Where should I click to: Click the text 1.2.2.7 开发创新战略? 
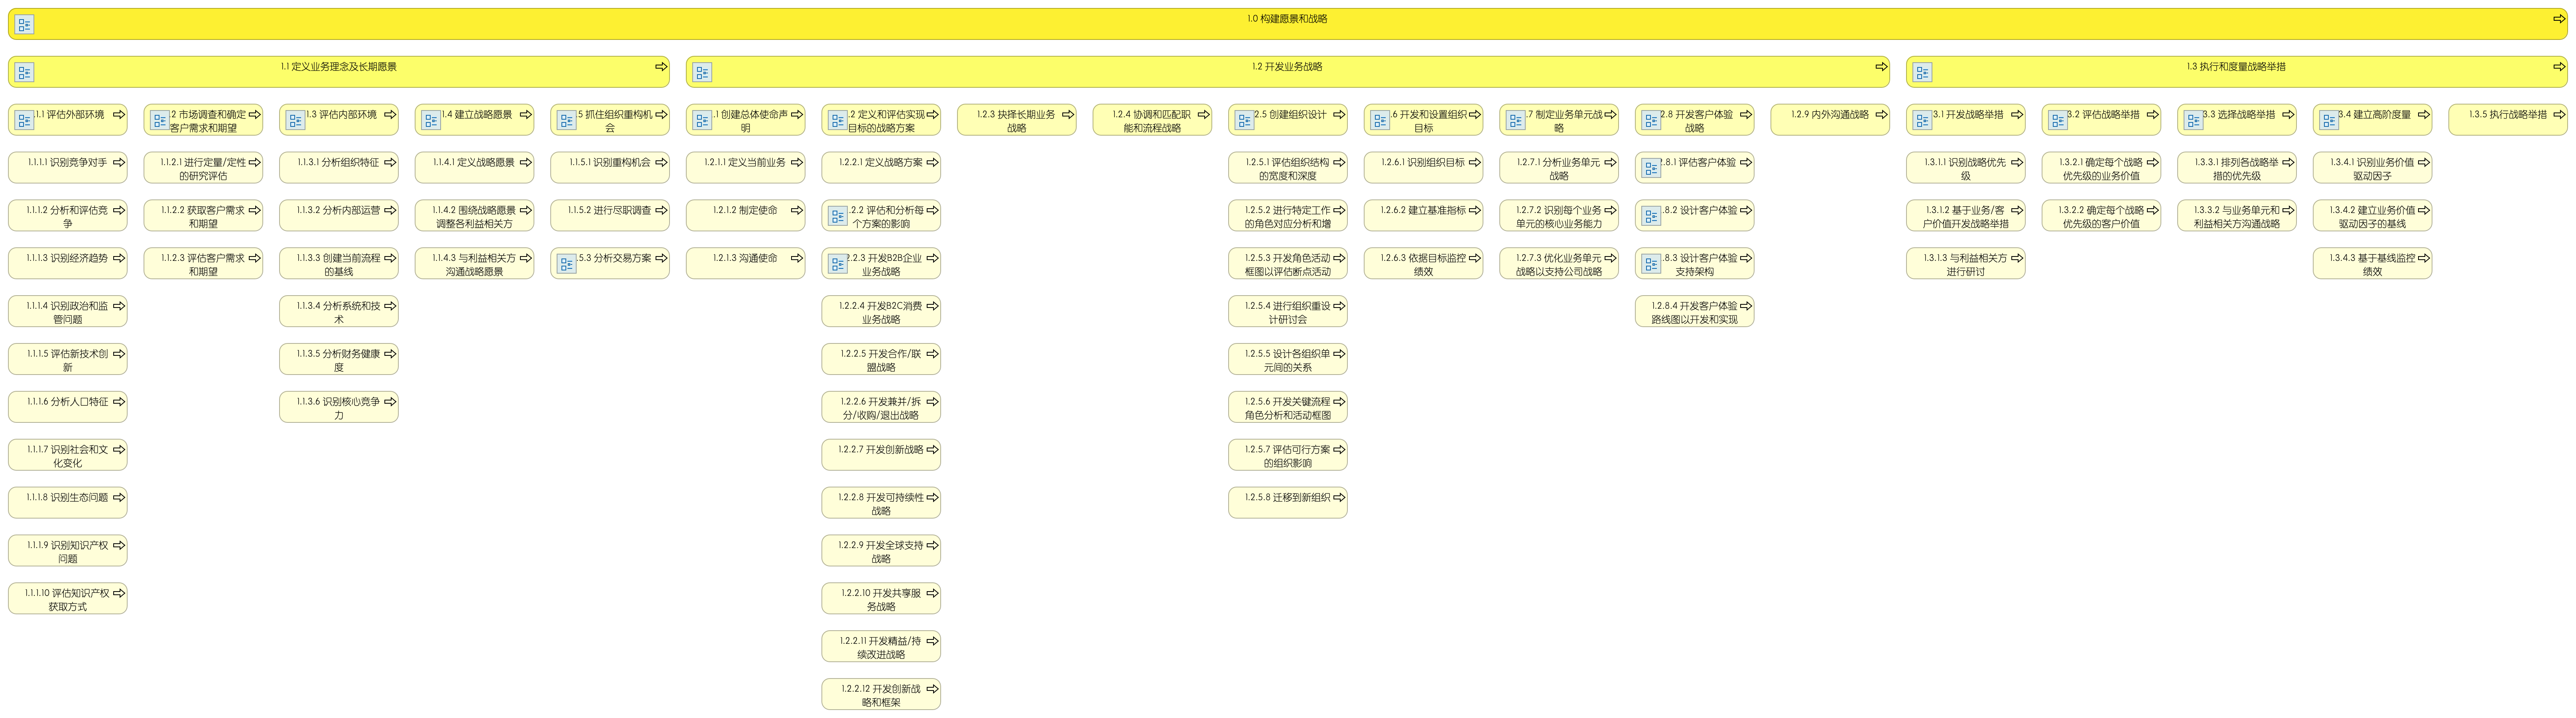(881, 450)
